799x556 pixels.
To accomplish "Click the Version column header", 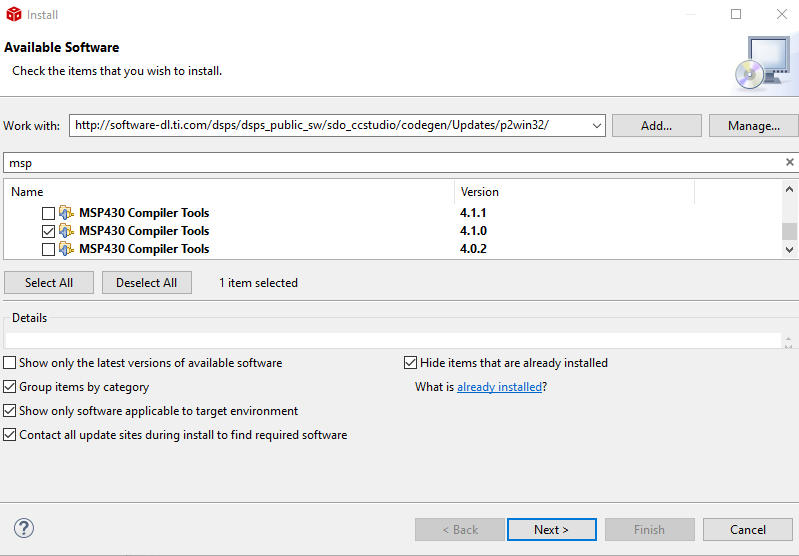I will pos(574,192).
